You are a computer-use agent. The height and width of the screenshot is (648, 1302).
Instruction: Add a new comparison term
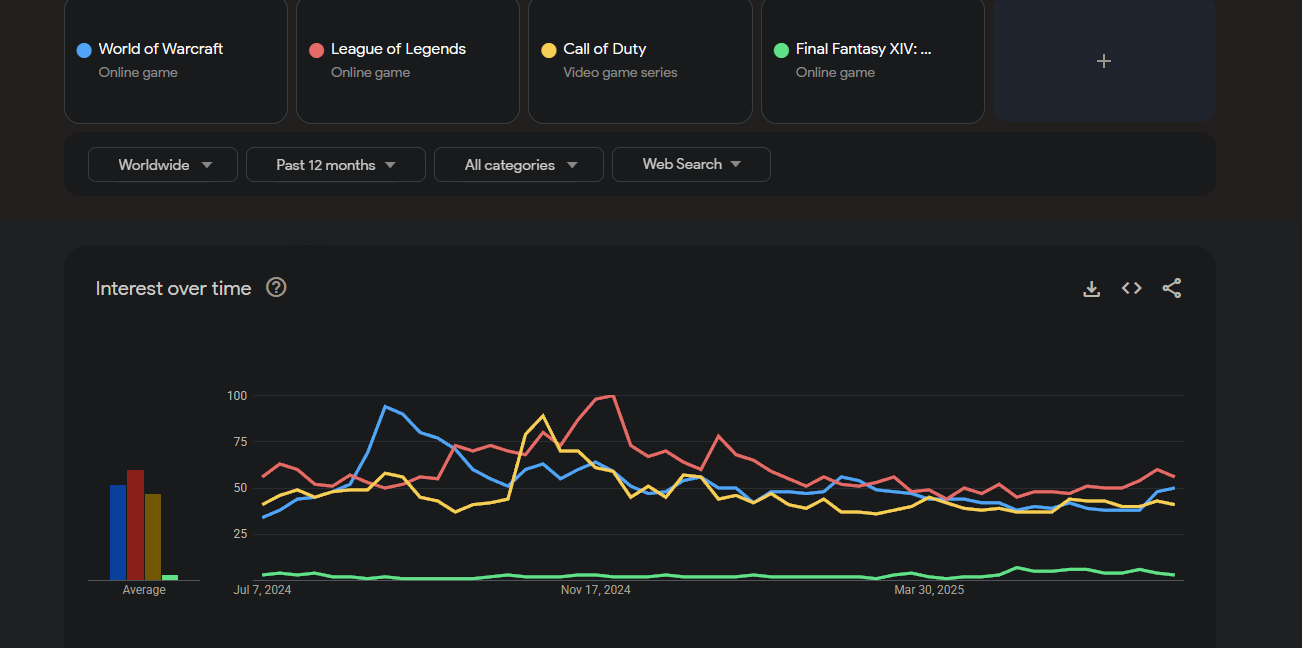[1104, 61]
